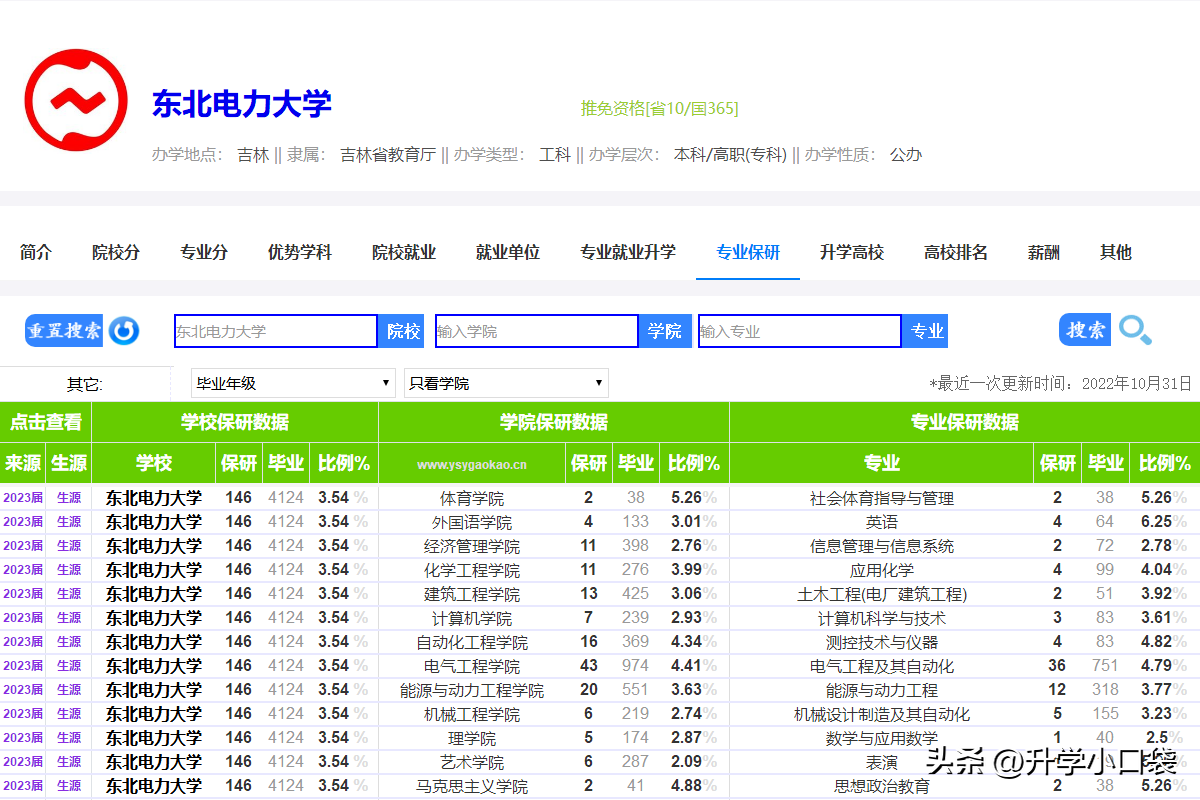The height and width of the screenshot is (800, 1200).
Task: Click the 英语 major cell
Action: (x=882, y=522)
